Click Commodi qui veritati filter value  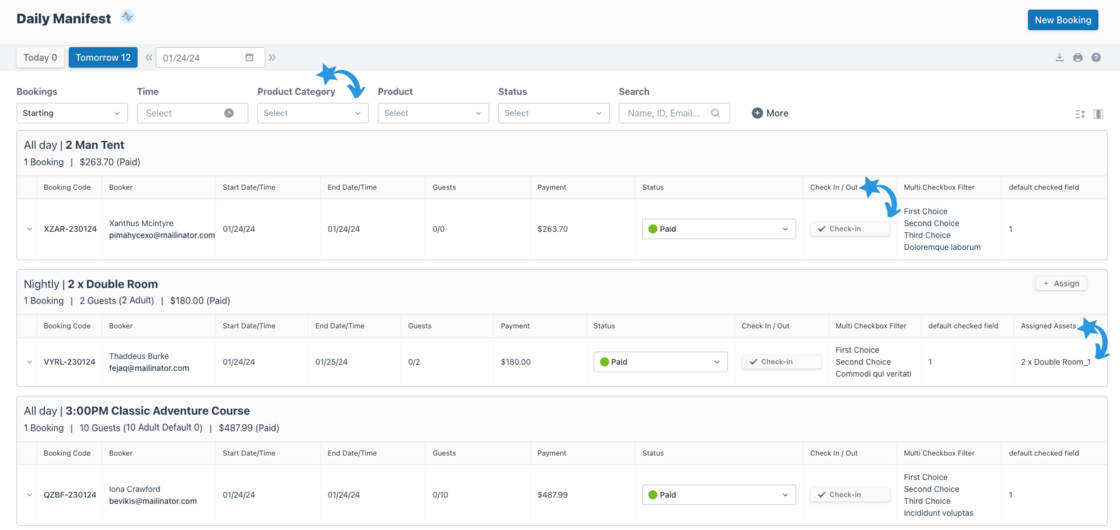[874, 374]
